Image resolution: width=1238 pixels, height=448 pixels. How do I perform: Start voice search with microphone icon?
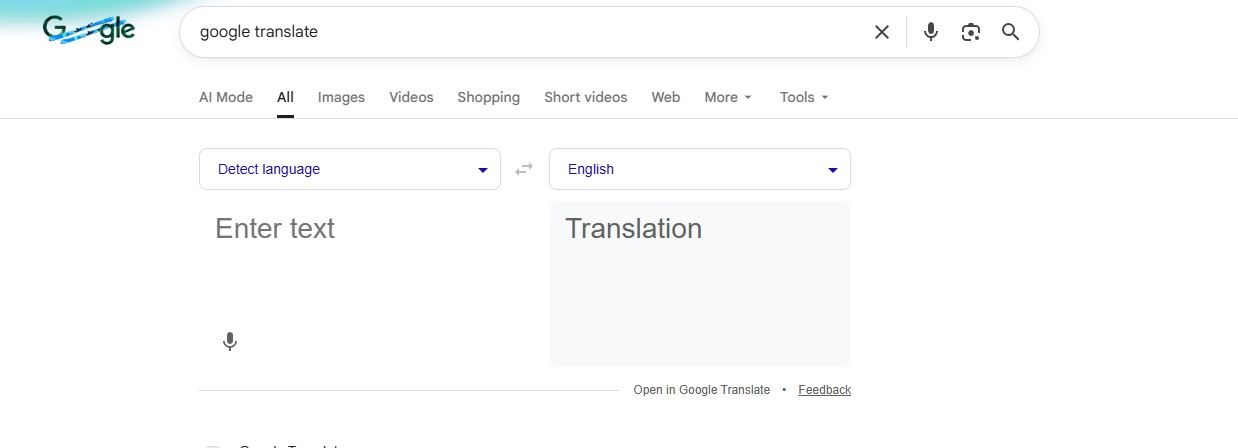pyautogui.click(x=931, y=32)
